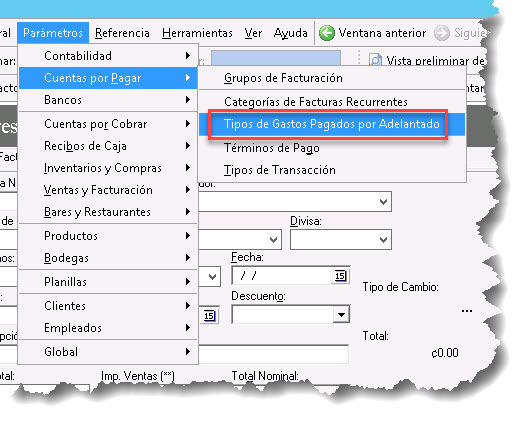Viewport: 532px width, 427px height.
Task: Open the Herramientas menu
Action: click(197, 33)
